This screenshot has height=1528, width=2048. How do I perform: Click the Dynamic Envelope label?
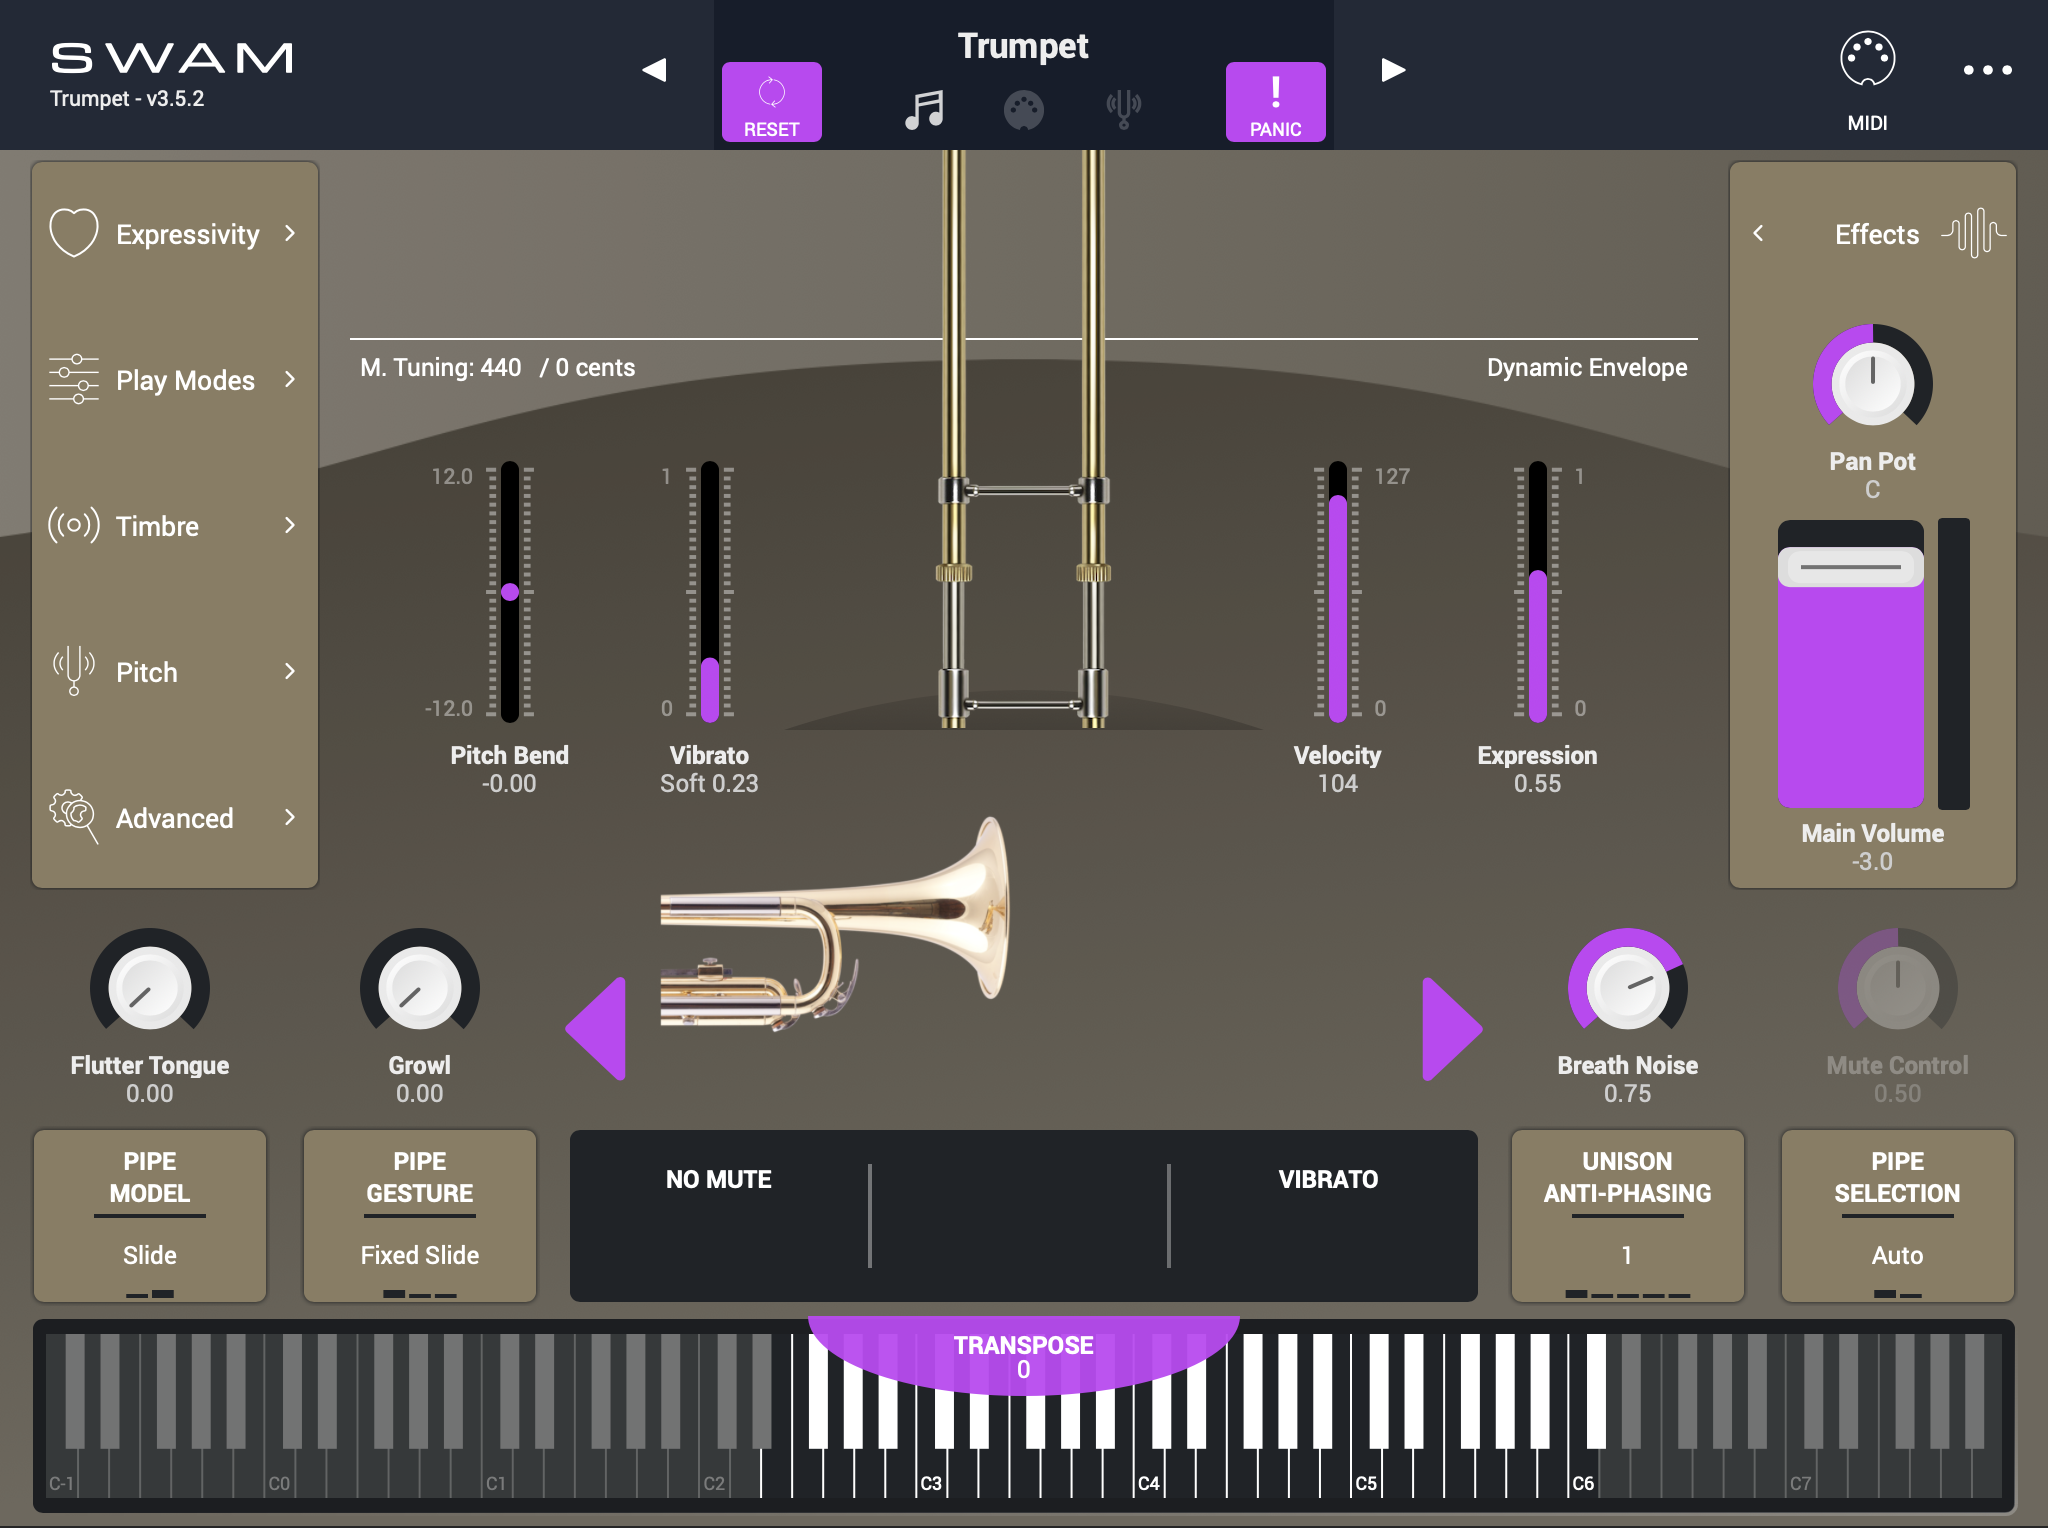[x=1587, y=368]
